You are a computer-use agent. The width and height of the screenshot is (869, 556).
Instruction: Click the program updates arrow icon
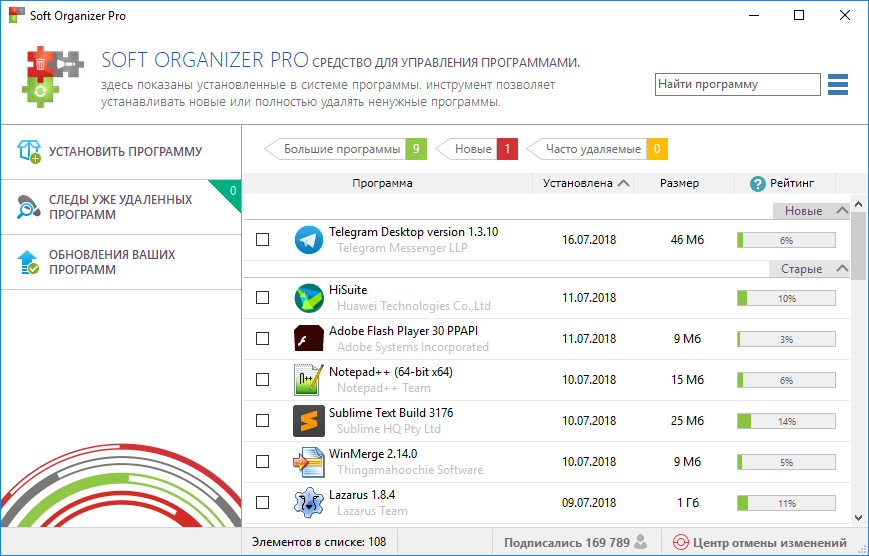pyautogui.click(x=28, y=262)
